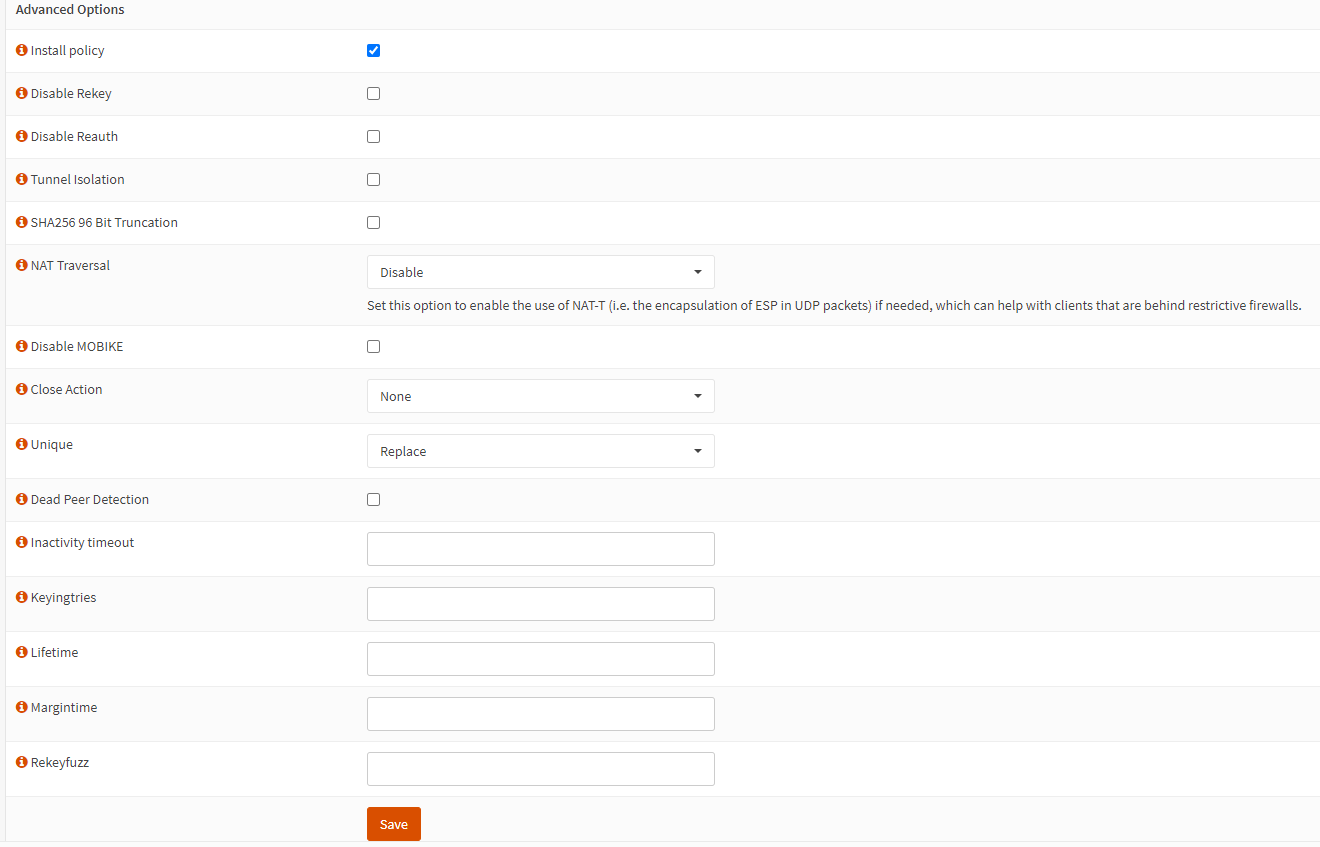1320x847 pixels.
Task: Check the Disable MOBIKE checkbox
Action: click(x=373, y=347)
